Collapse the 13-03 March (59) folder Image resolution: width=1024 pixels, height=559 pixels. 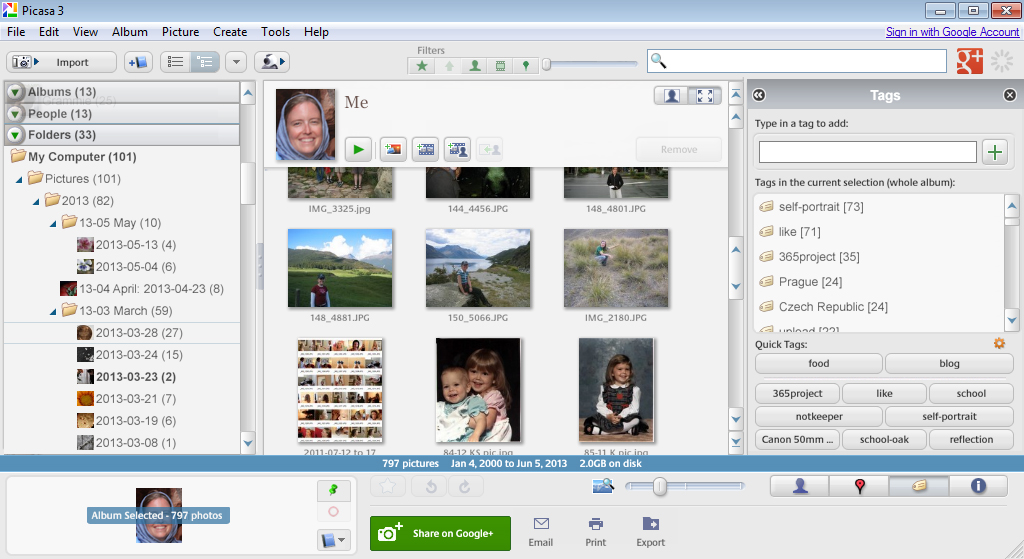coord(53,311)
